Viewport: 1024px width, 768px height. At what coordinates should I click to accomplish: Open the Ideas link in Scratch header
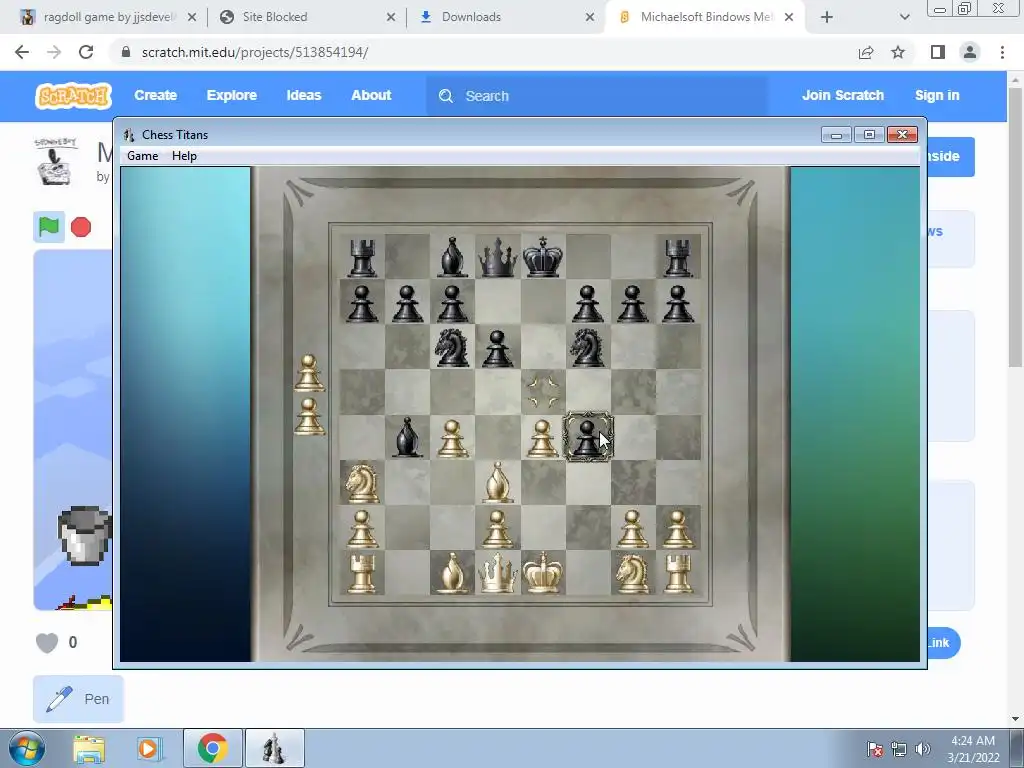304,95
